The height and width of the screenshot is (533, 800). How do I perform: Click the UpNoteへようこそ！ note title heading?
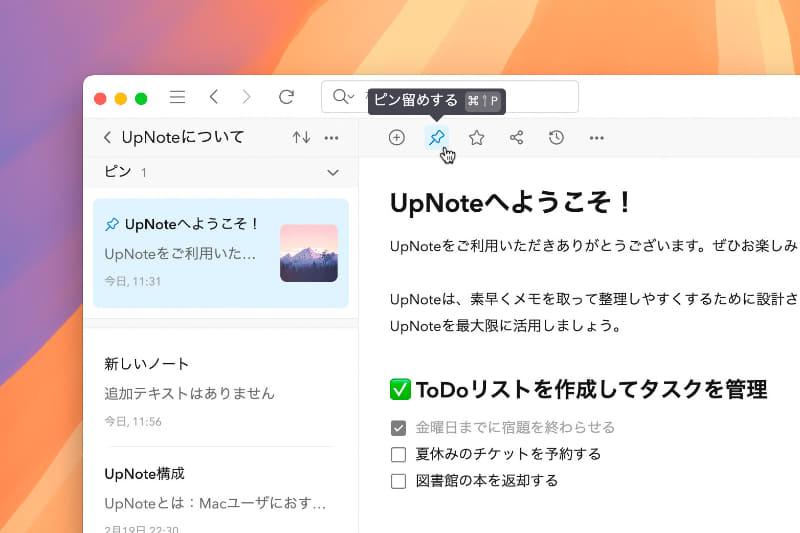[511, 202]
